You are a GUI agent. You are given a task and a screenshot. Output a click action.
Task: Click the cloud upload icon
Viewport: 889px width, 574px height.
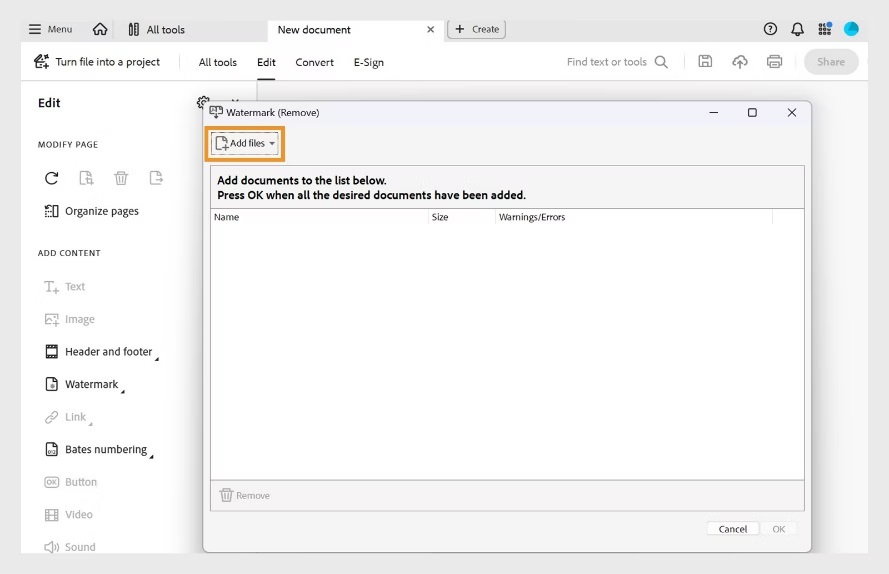click(740, 61)
